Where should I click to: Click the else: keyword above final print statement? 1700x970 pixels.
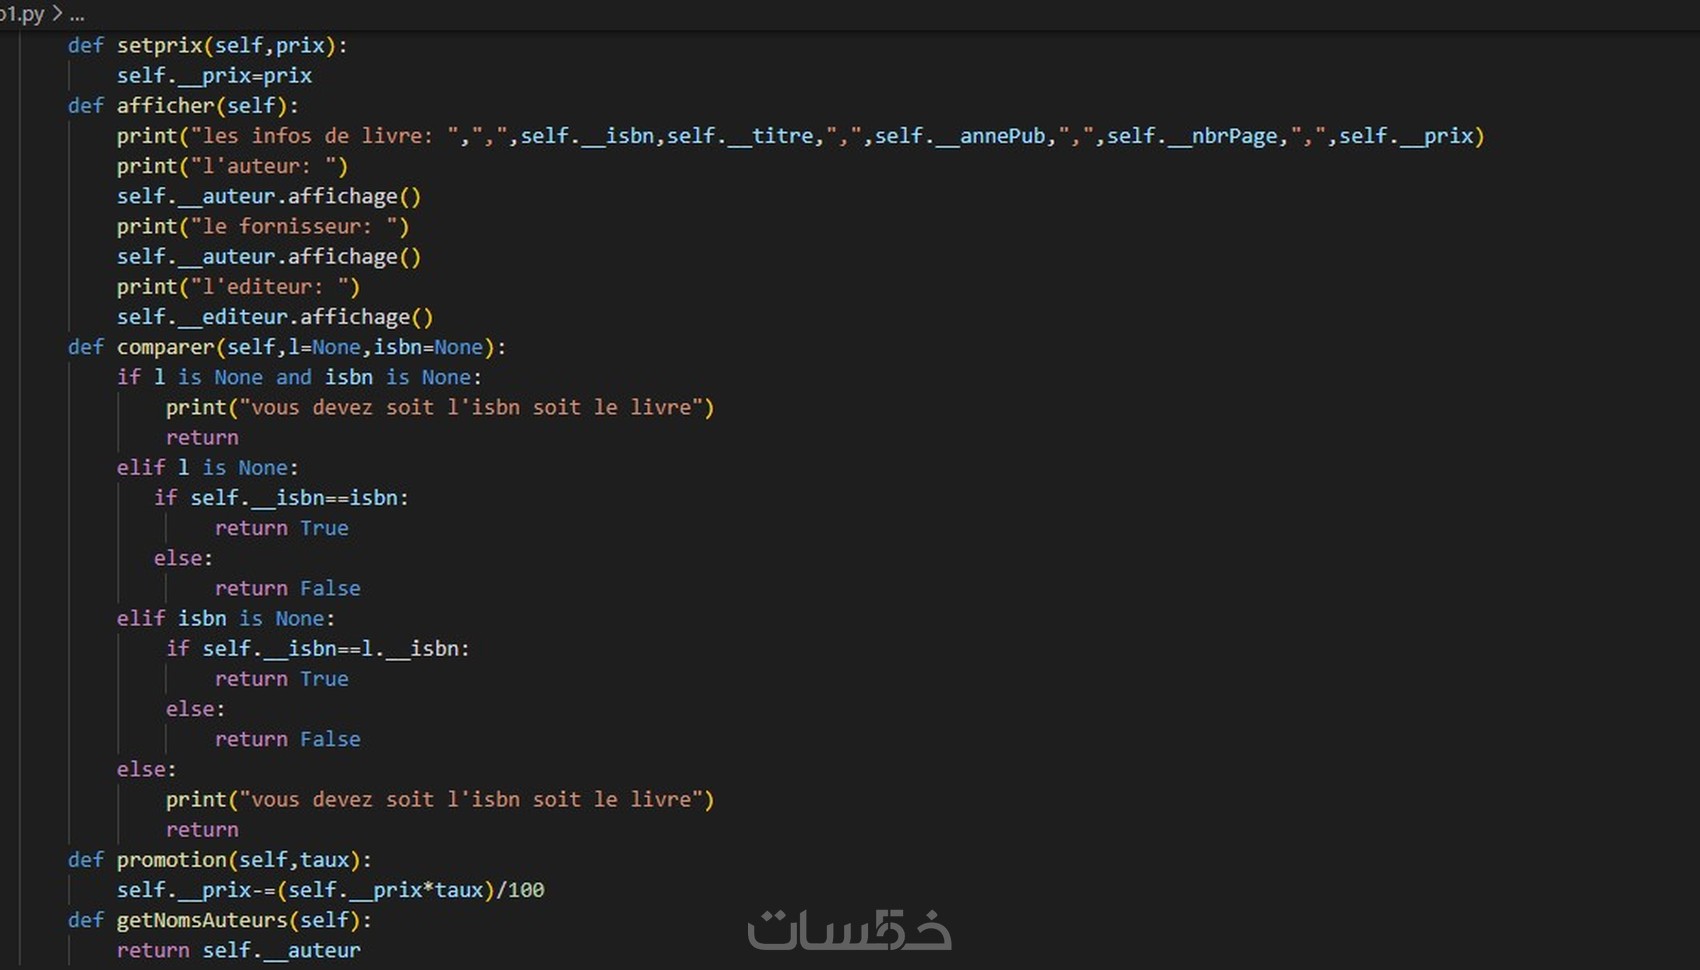[146, 769]
